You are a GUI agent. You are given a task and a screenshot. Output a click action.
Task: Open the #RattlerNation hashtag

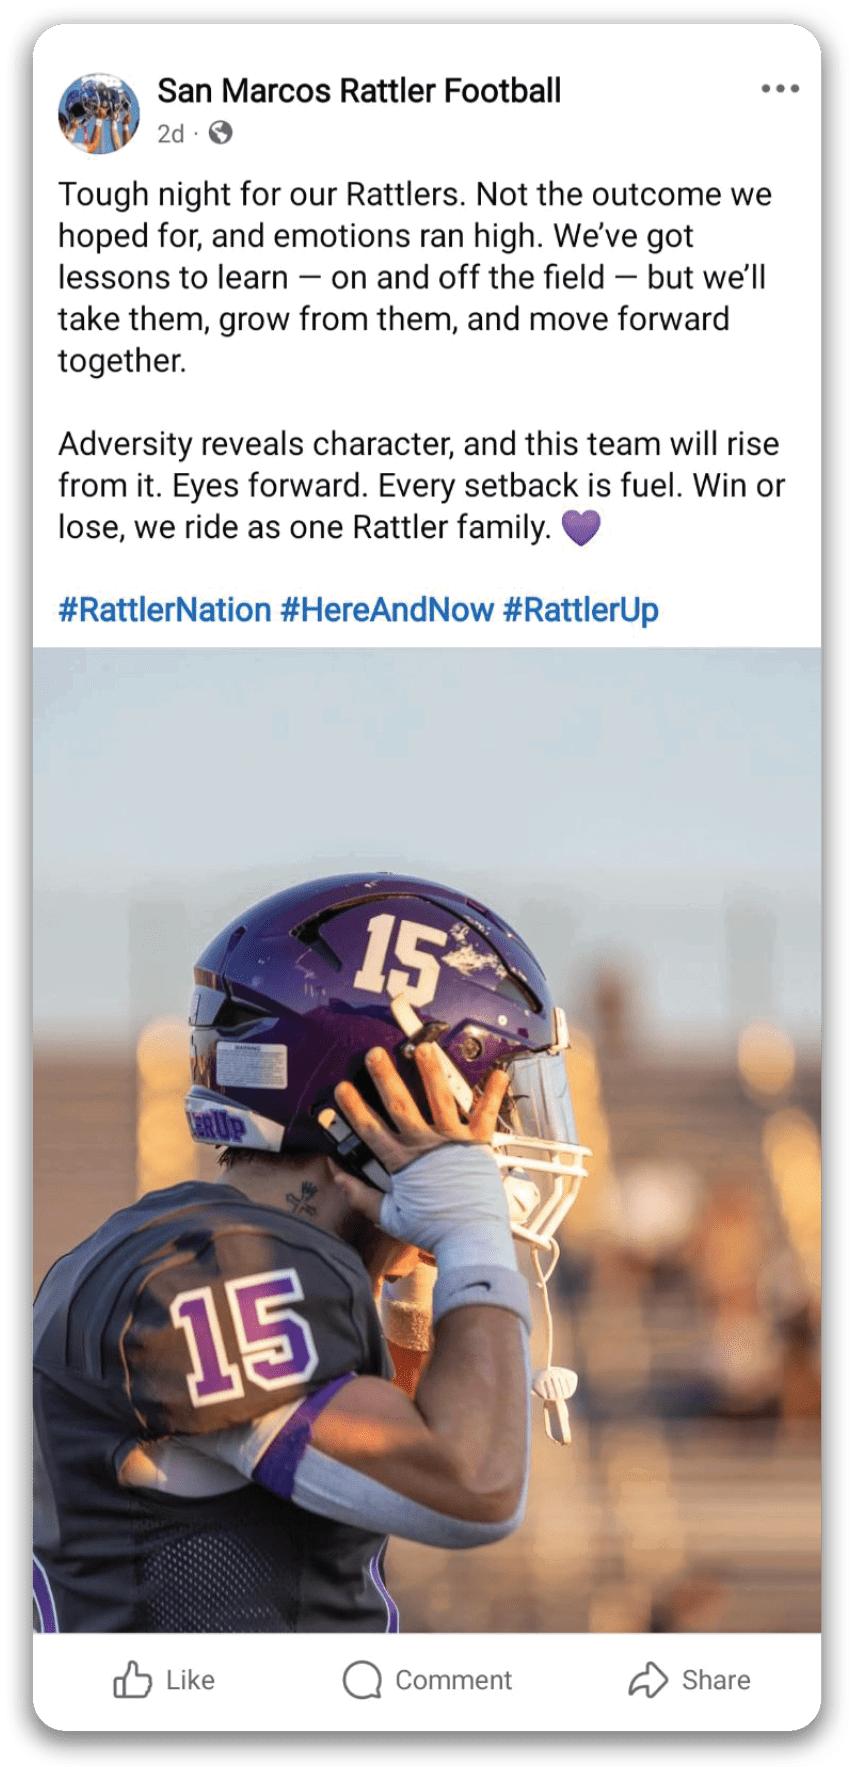point(165,610)
